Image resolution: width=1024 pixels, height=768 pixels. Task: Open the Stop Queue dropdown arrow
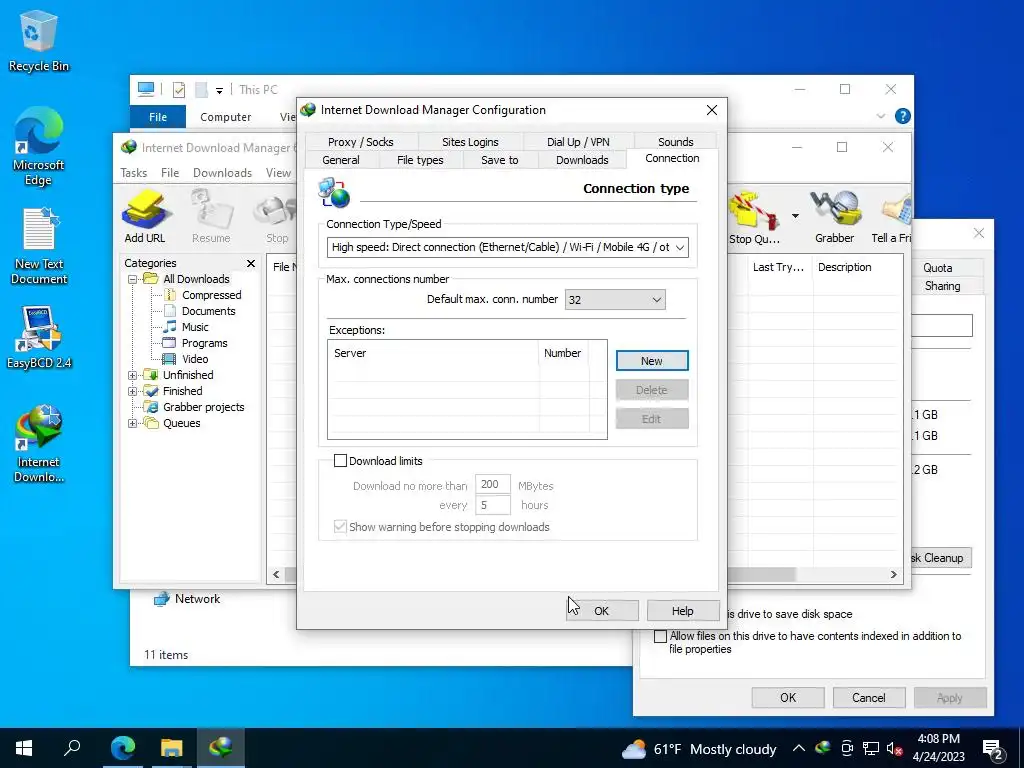[795, 216]
